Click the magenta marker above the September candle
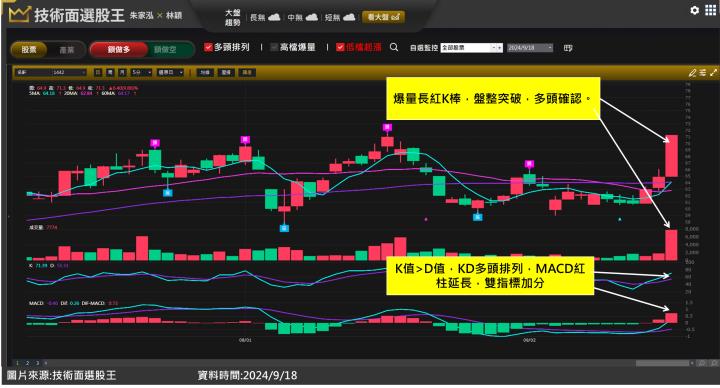The image size is (720, 388). coord(529,164)
